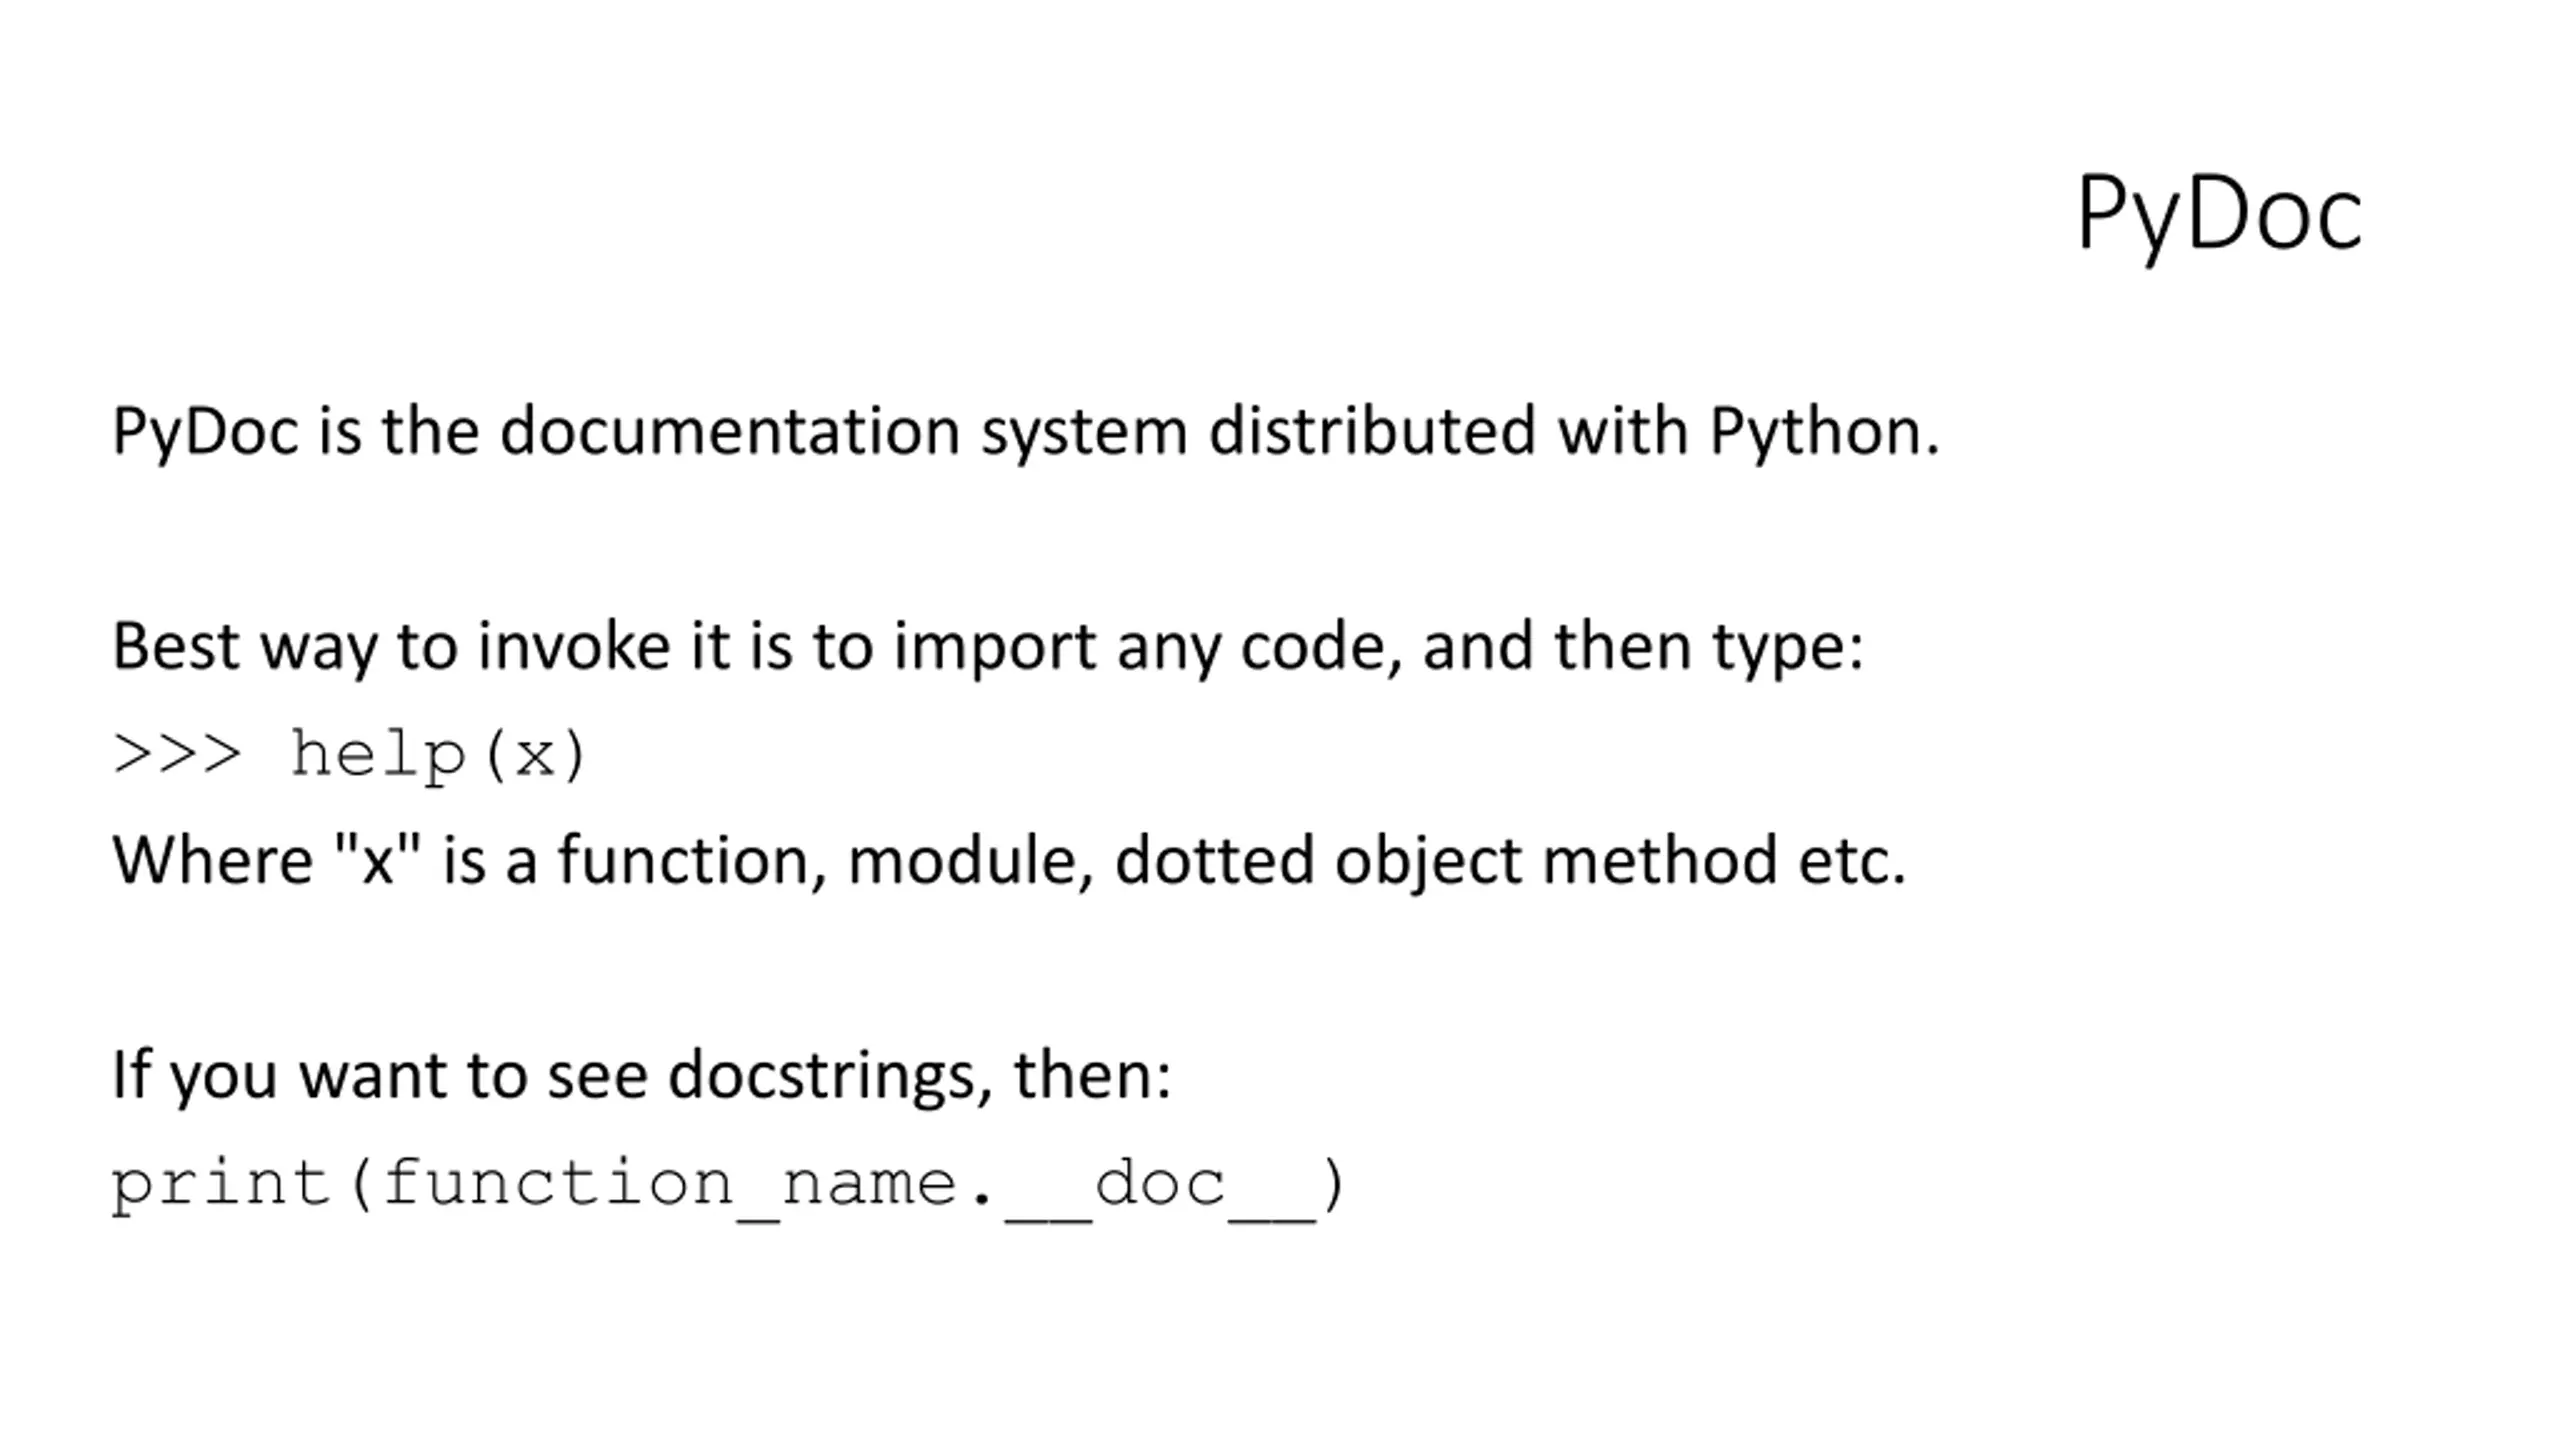Click the help(x) code text
Screen dimensions: 2560x1440
[438, 756]
